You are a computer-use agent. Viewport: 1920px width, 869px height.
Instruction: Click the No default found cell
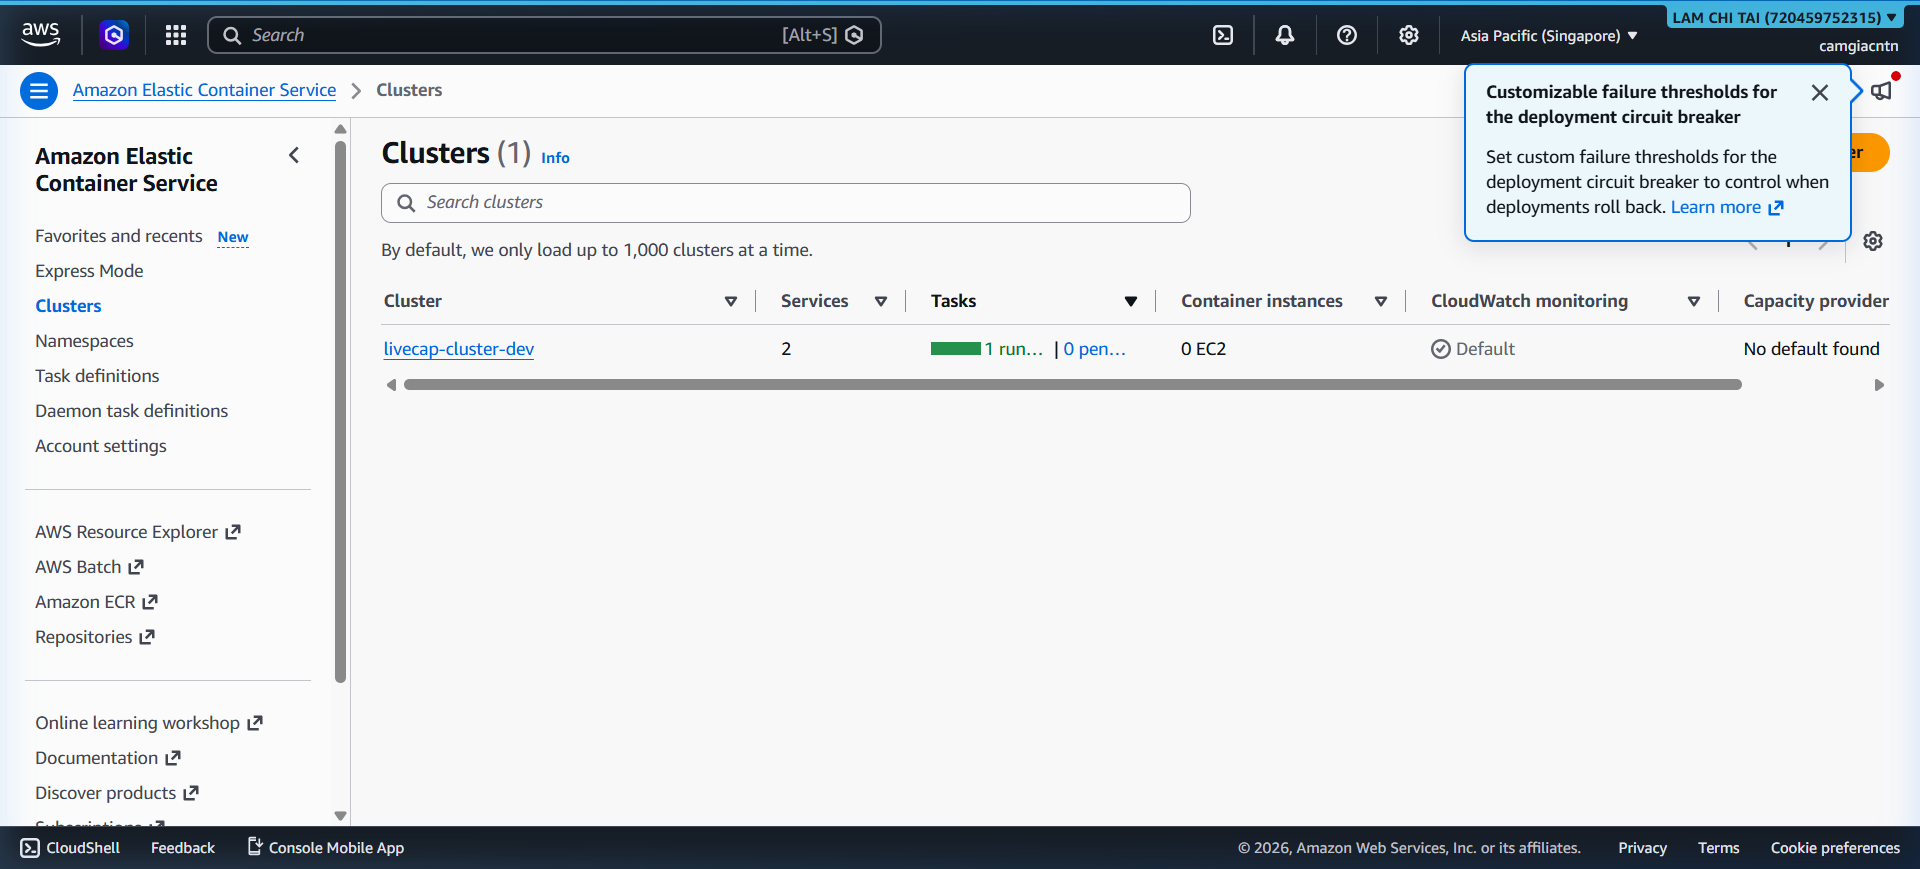coord(1811,349)
